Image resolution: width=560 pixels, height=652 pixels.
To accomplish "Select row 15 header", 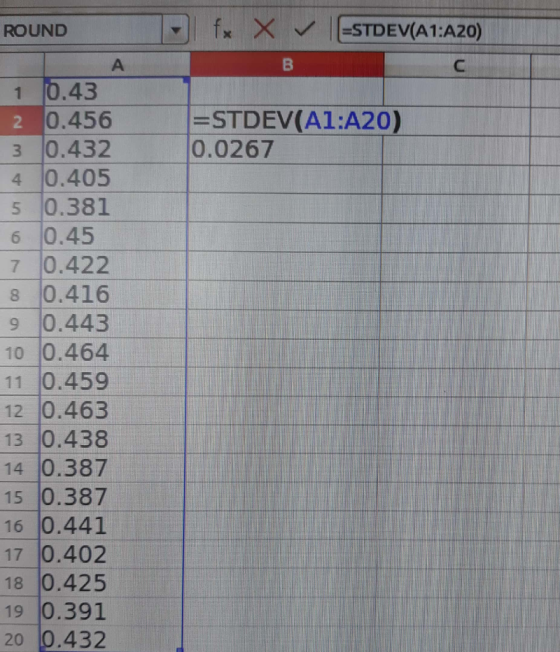I will 18,497.
